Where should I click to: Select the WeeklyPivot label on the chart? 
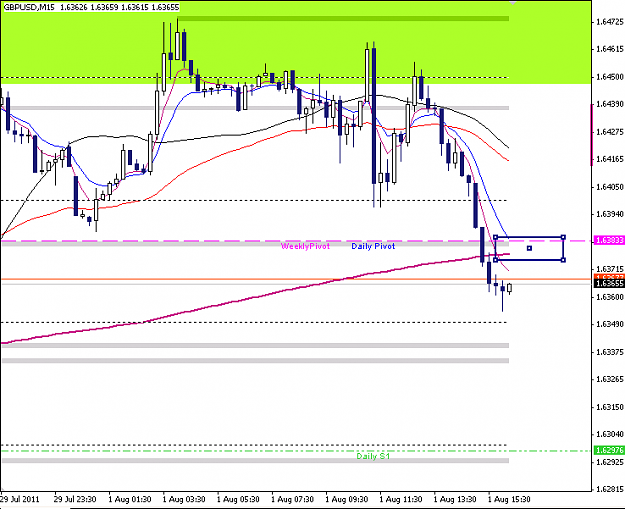pos(305,246)
